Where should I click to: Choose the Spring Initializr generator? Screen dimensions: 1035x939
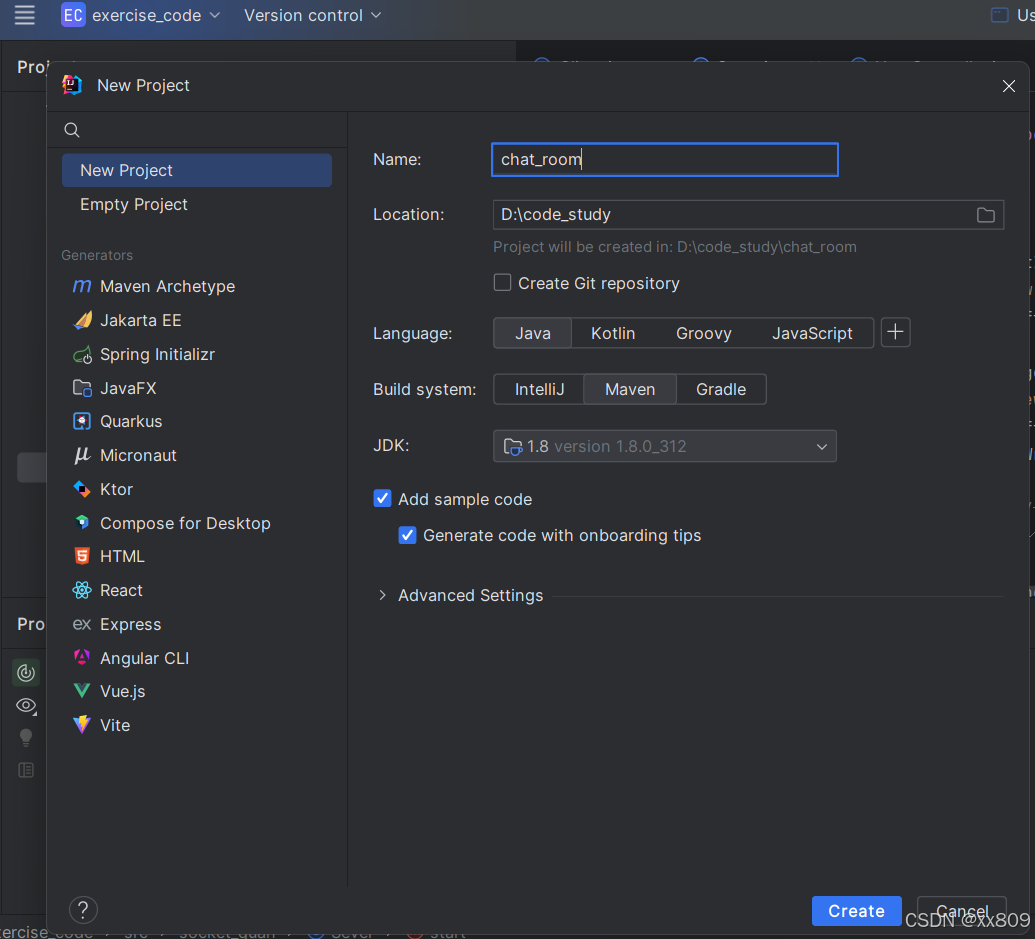pyautogui.click(x=144, y=354)
